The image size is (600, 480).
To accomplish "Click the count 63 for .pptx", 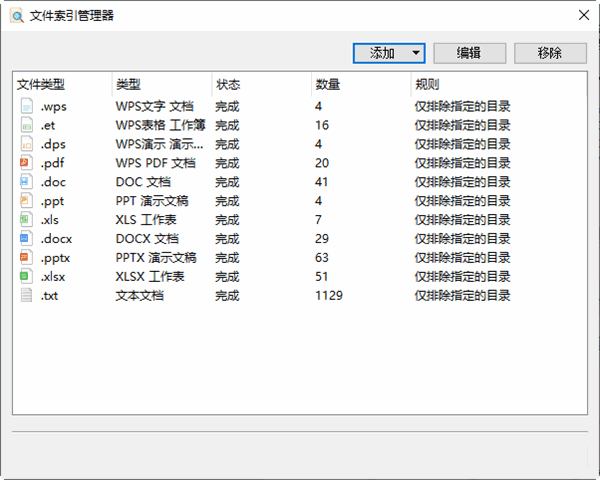I will (x=322, y=258).
